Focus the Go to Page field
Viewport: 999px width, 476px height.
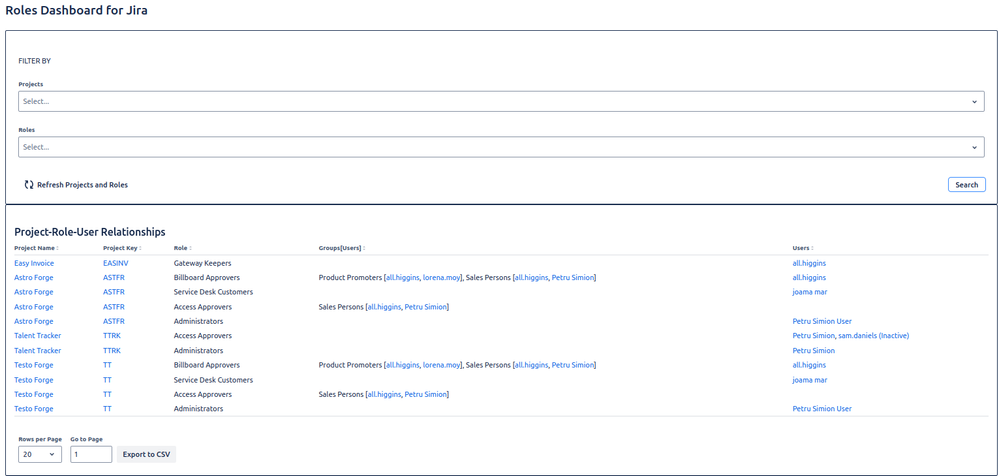91,454
